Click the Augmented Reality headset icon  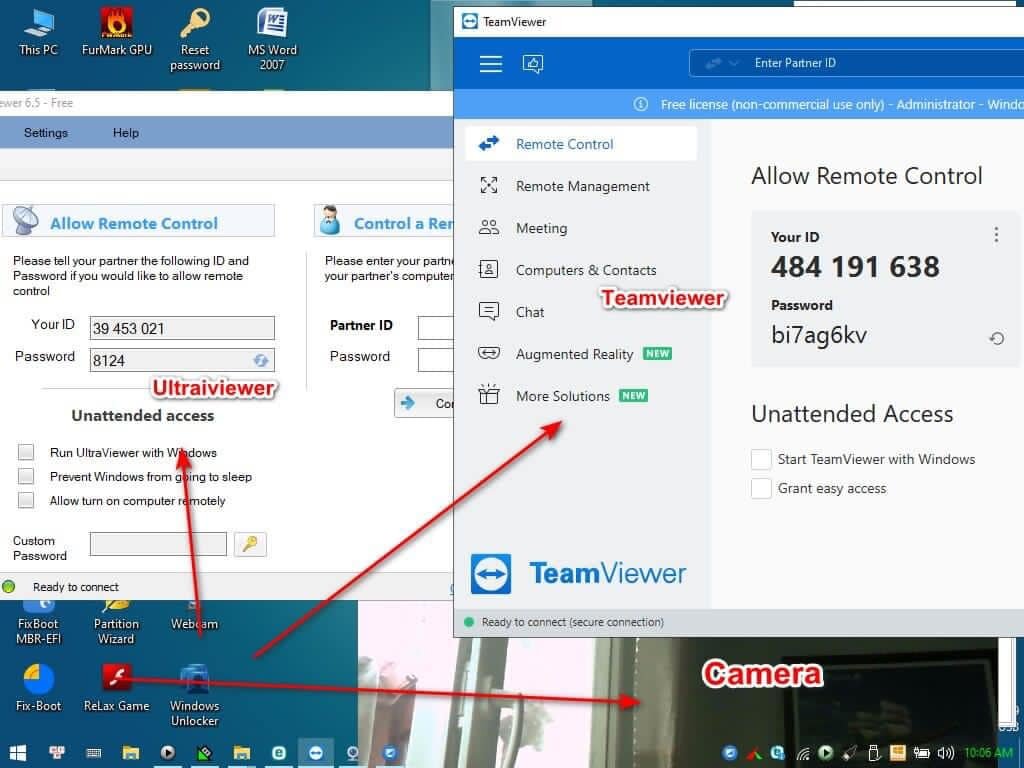[488, 353]
